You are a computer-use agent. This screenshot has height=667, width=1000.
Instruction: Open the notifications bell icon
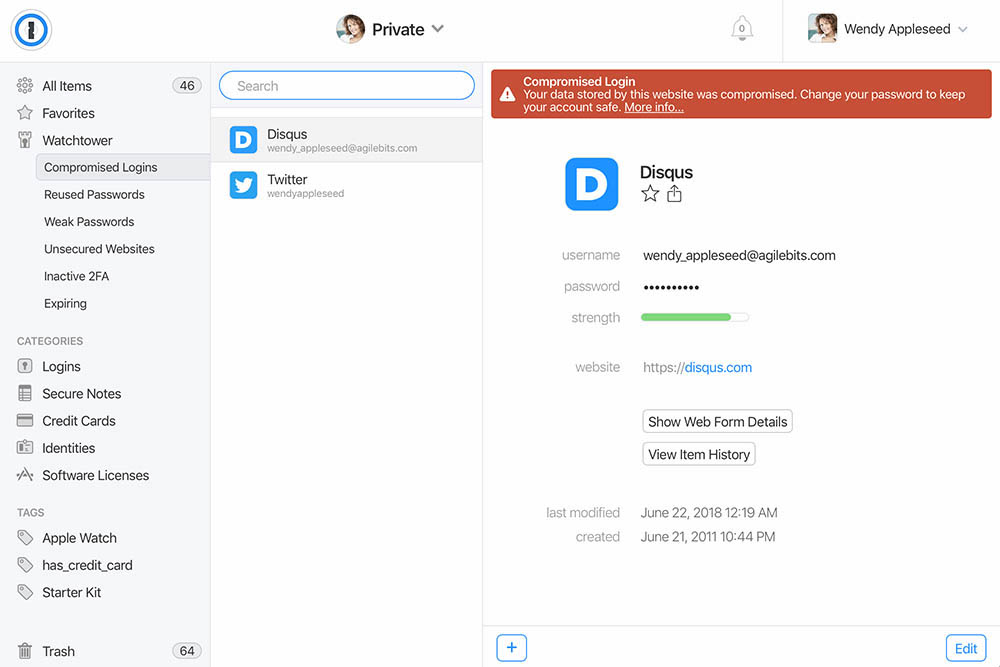point(742,29)
